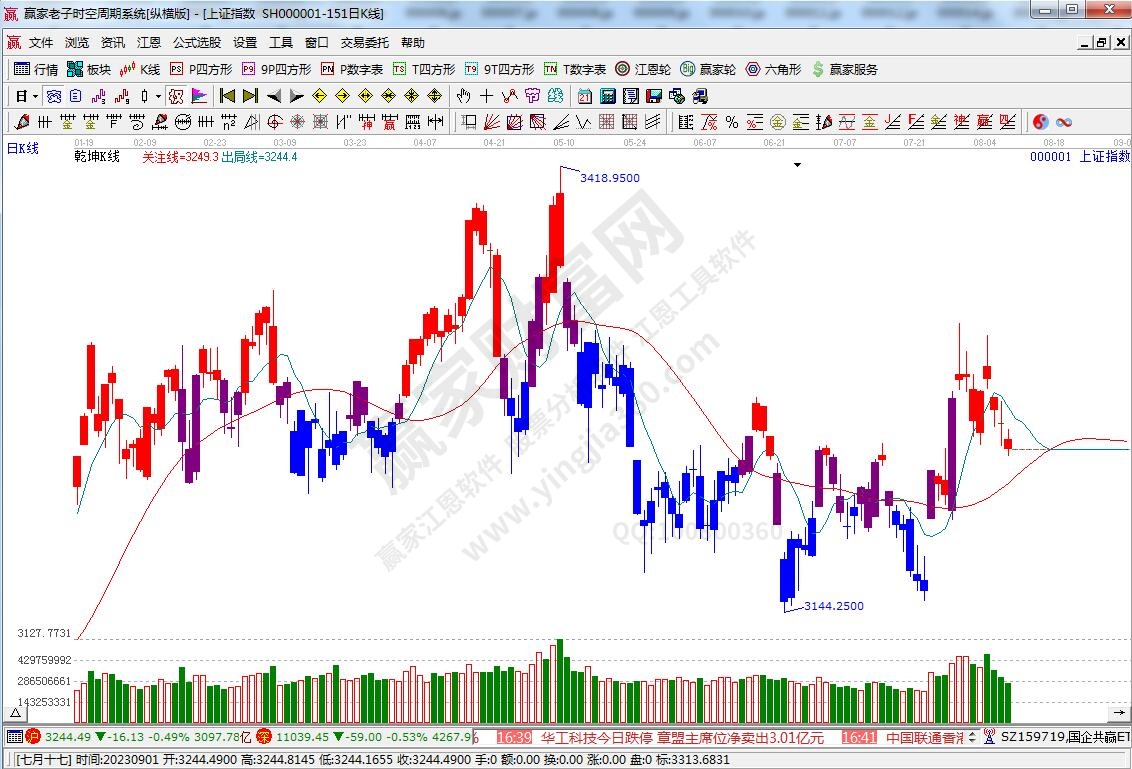Expand the 日 period dropdown arrow
This screenshot has width=1132, height=769.
click(36, 96)
